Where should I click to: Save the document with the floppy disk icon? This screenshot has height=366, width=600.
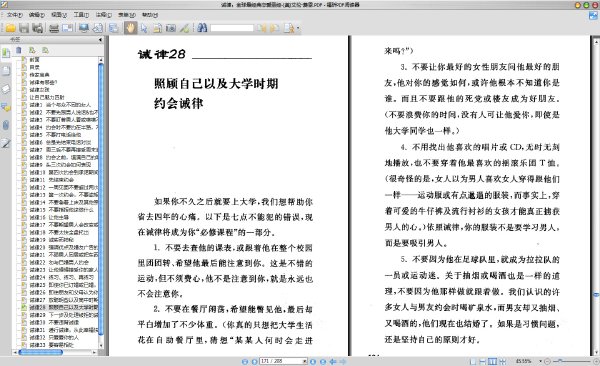click(24, 28)
